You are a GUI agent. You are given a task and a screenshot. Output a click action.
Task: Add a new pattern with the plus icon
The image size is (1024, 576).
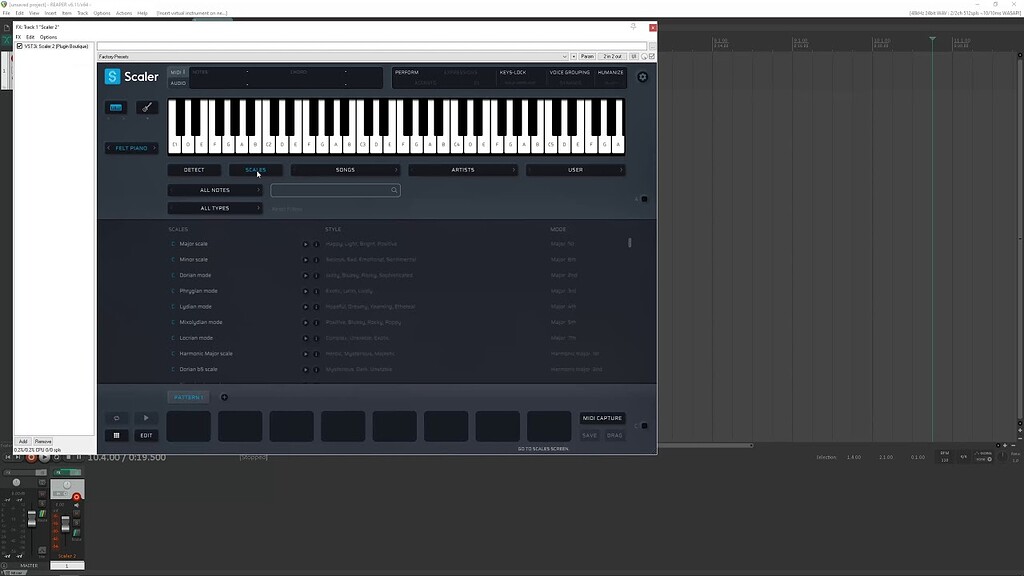point(224,397)
